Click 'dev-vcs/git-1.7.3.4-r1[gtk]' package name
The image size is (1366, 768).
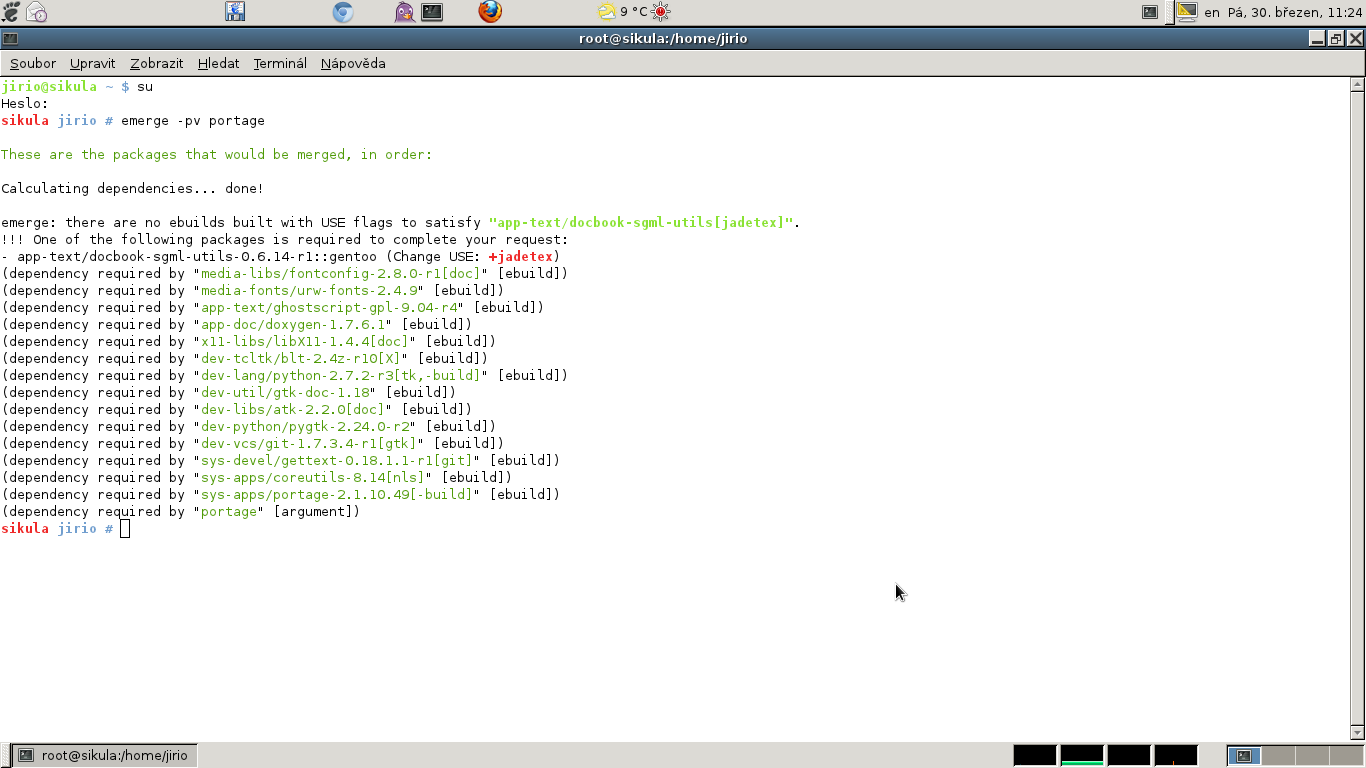pyautogui.click(x=308, y=443)
